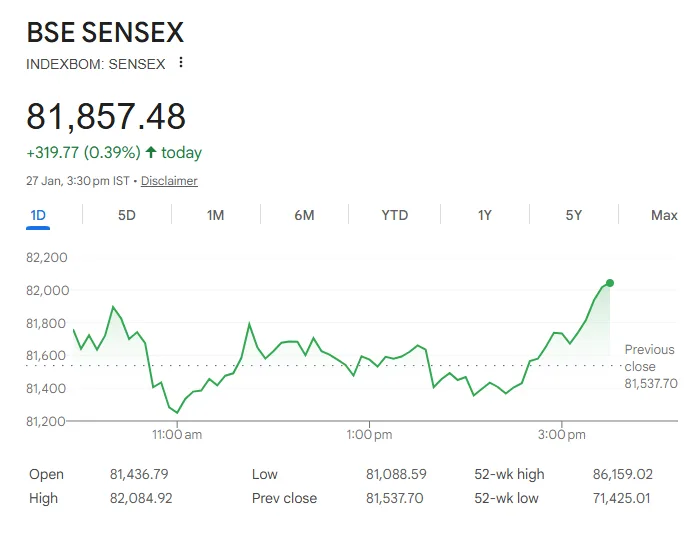
Task: Click the Open value 81,436.79
Action: point(139,474)
